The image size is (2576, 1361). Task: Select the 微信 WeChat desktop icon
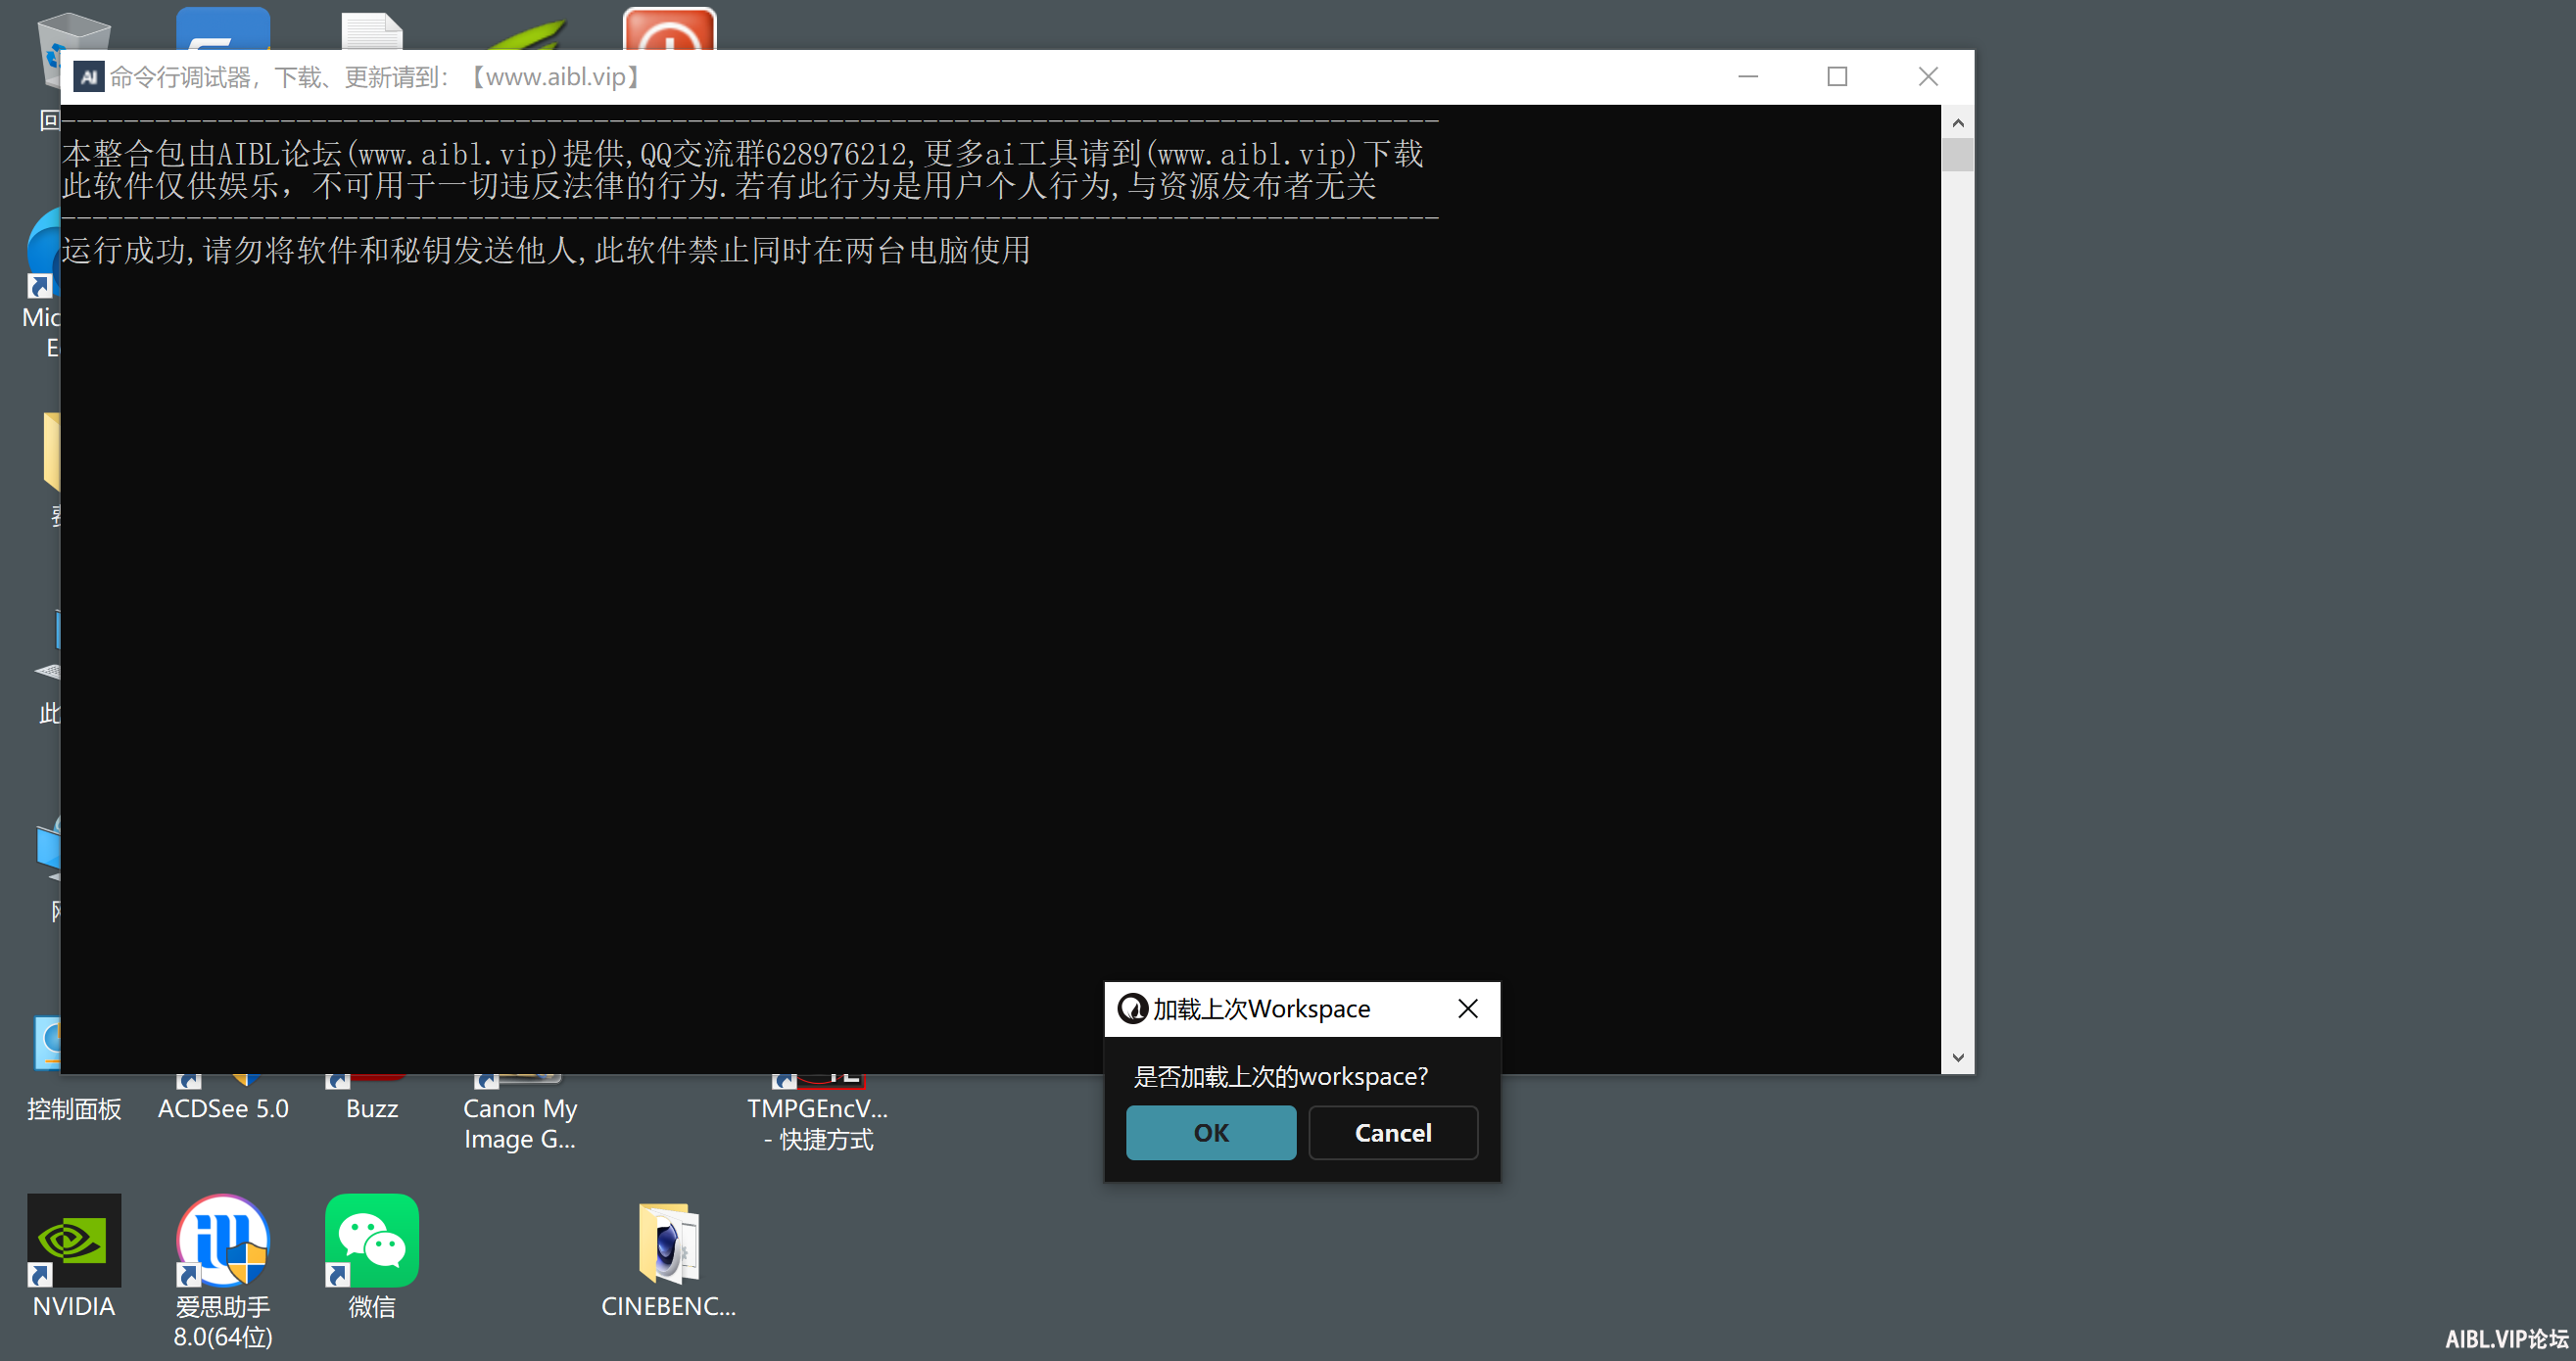372,1257
